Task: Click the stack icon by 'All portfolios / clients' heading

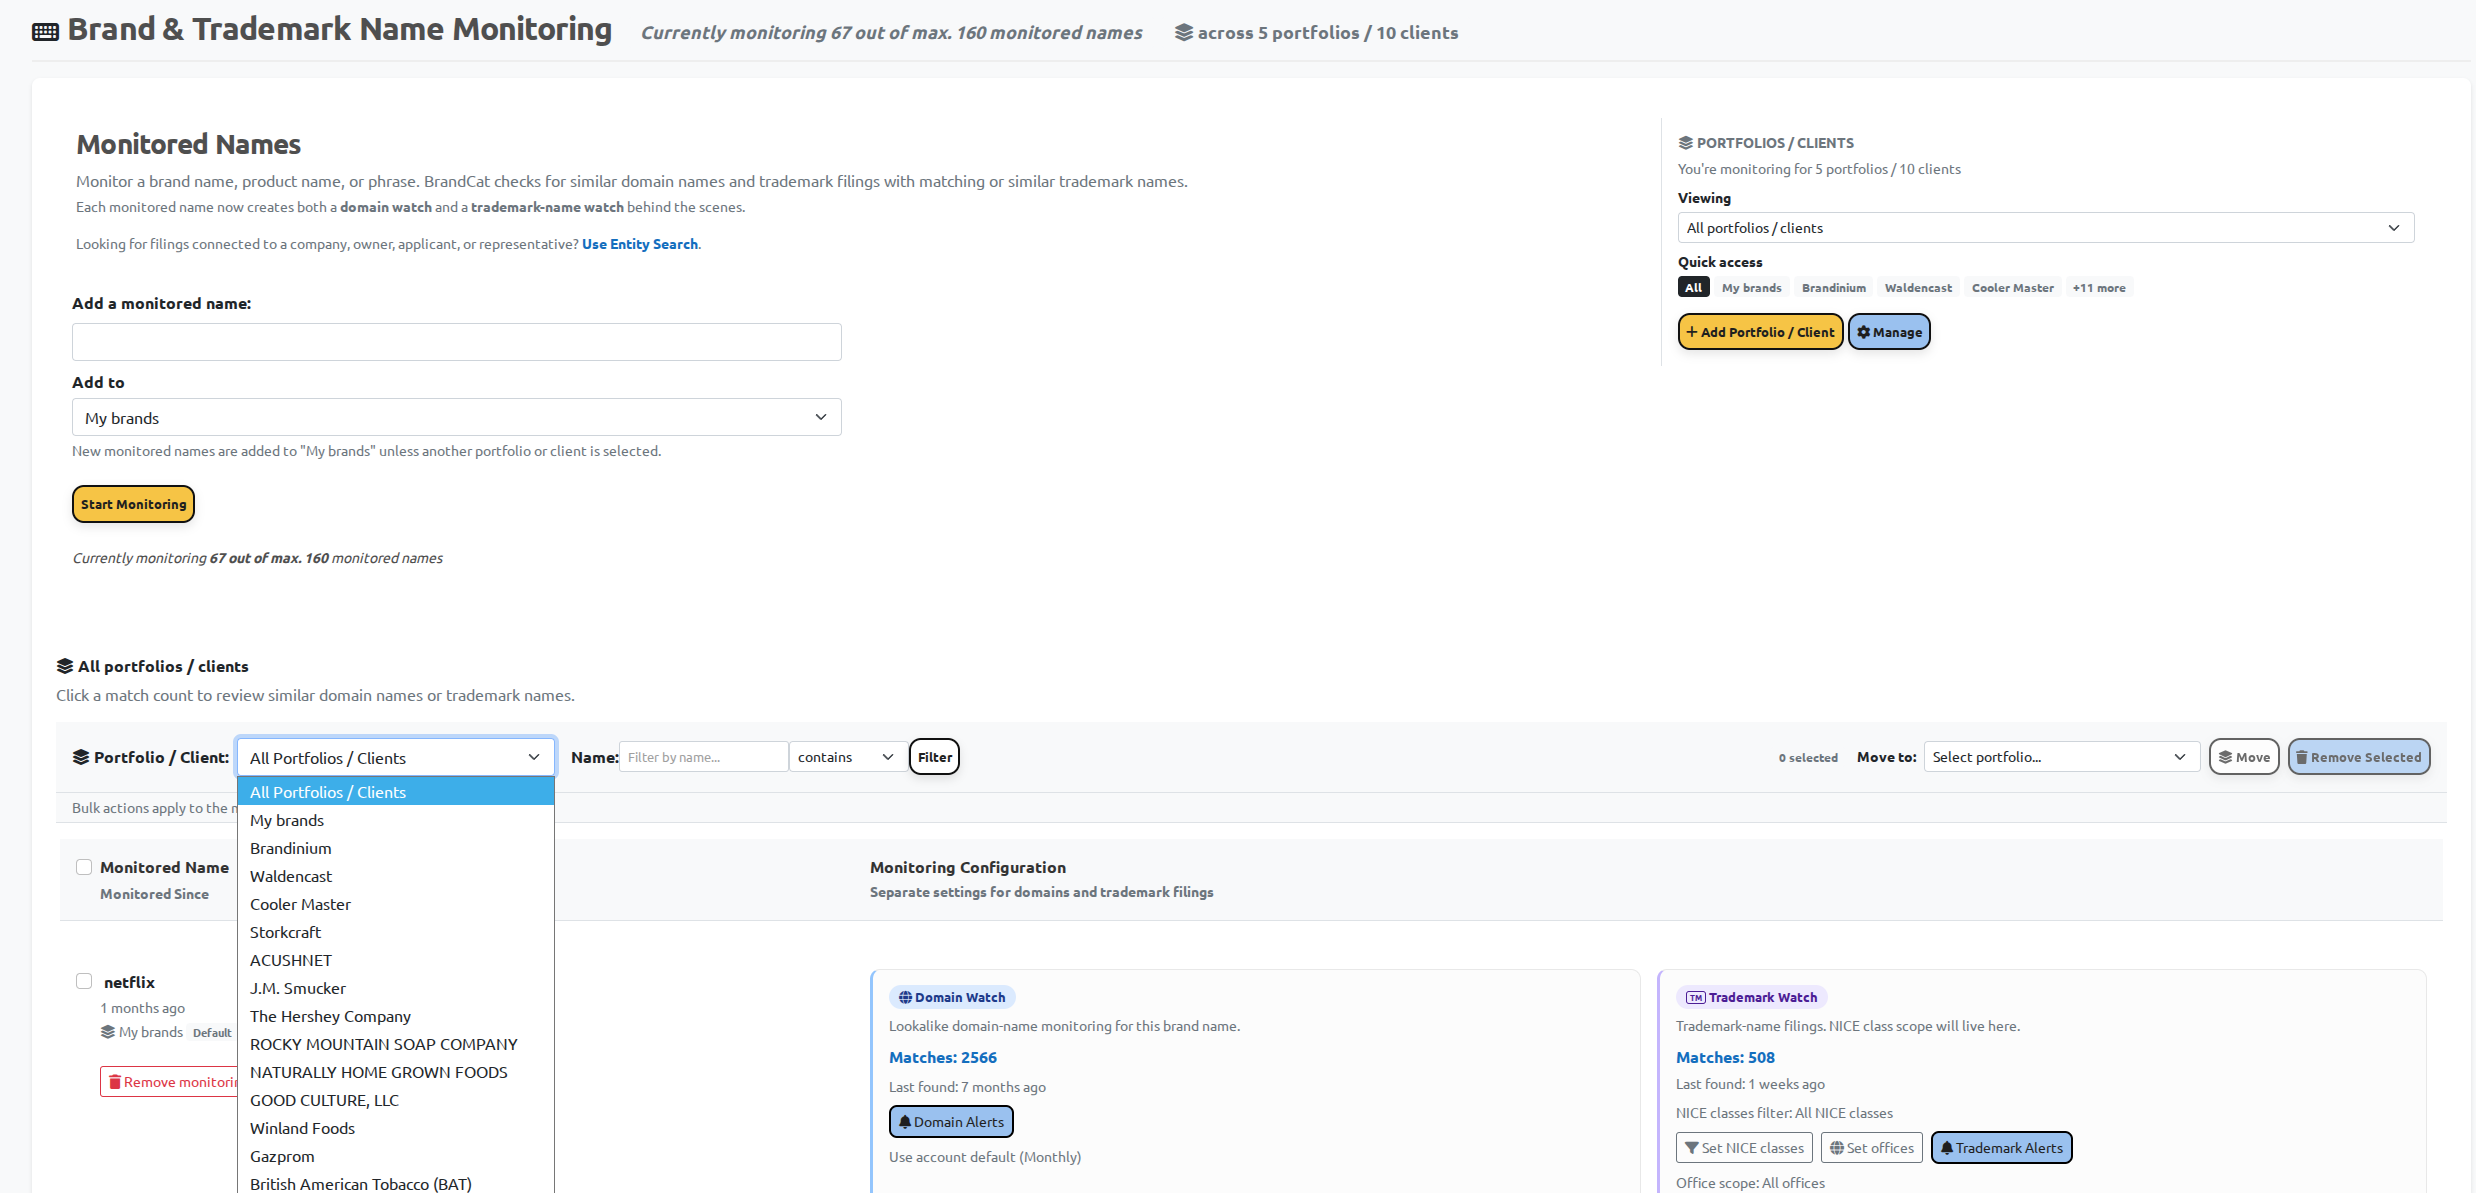Action: click(65, 666)
